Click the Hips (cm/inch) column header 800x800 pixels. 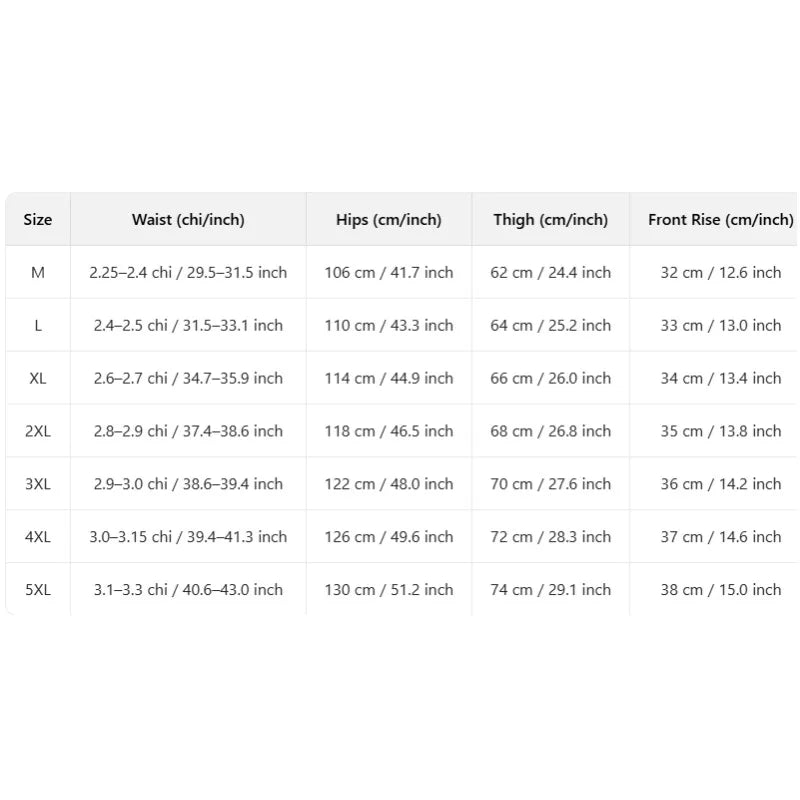[x=388, y=220]
